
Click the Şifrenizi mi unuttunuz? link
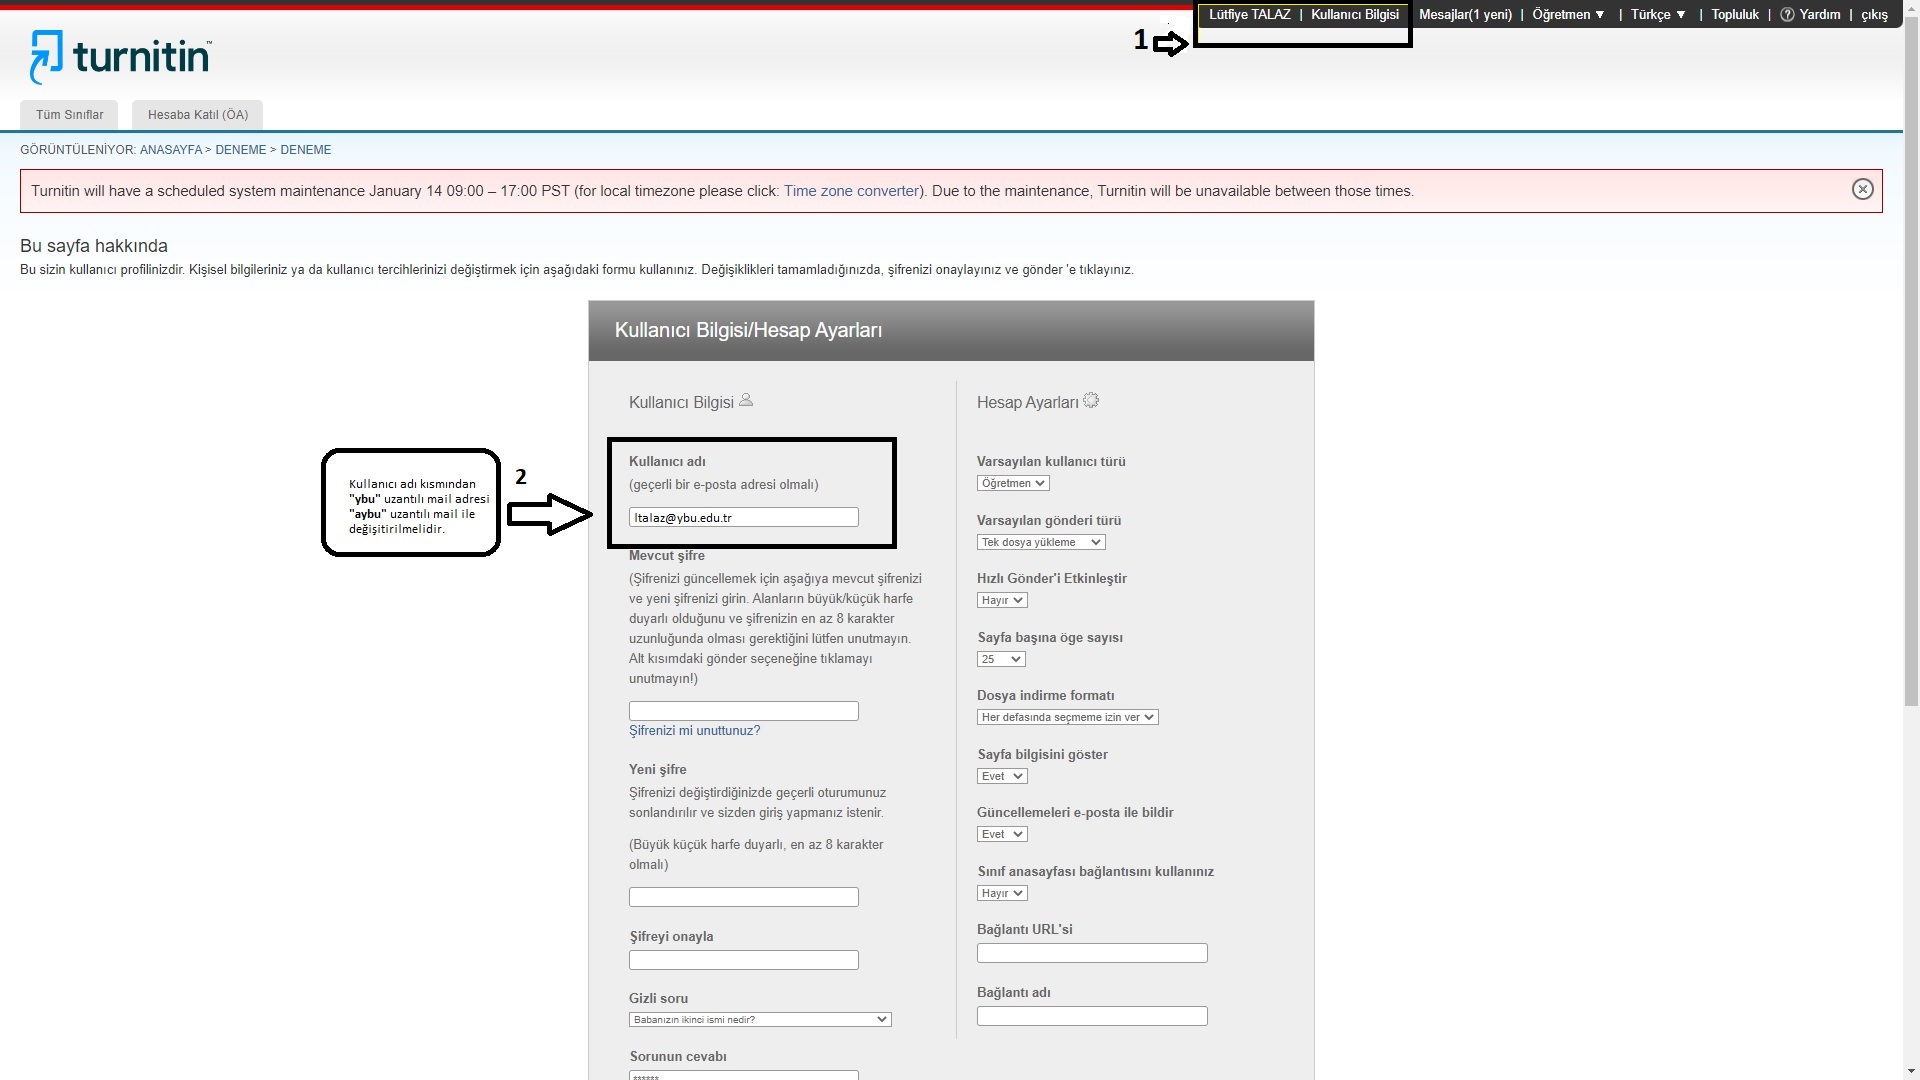click(x=694, y=731)
